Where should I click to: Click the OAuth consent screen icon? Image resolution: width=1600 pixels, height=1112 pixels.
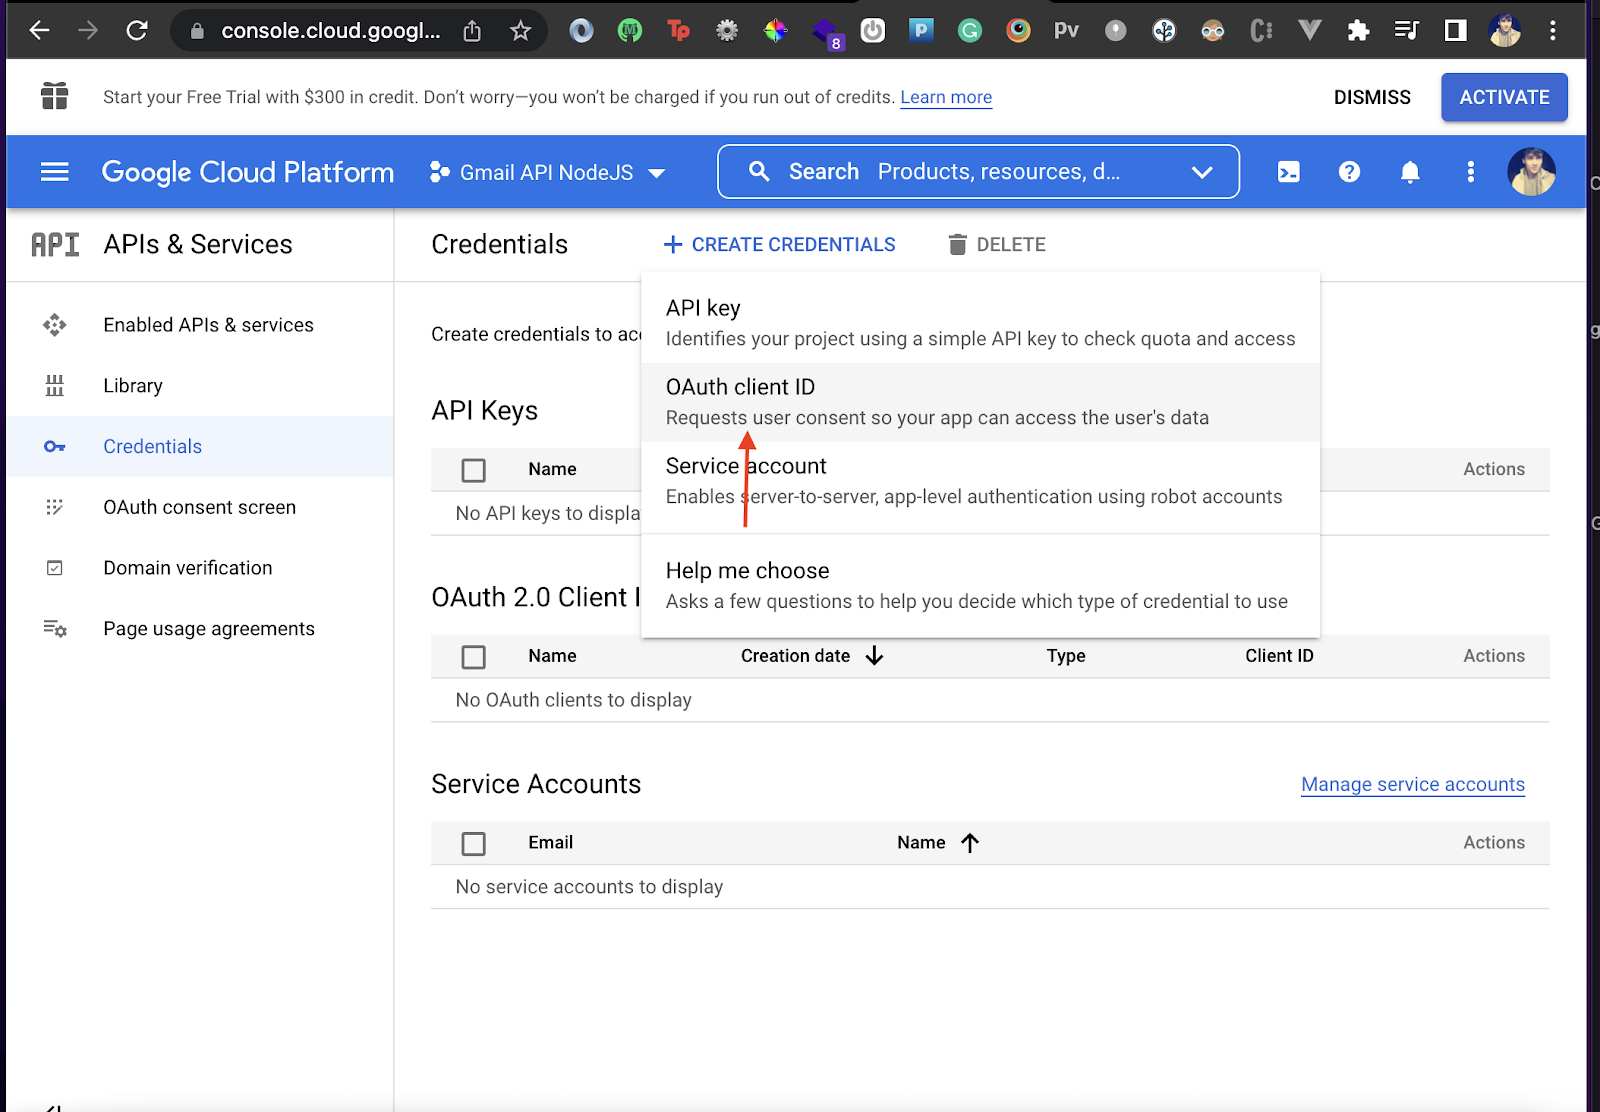55,507
